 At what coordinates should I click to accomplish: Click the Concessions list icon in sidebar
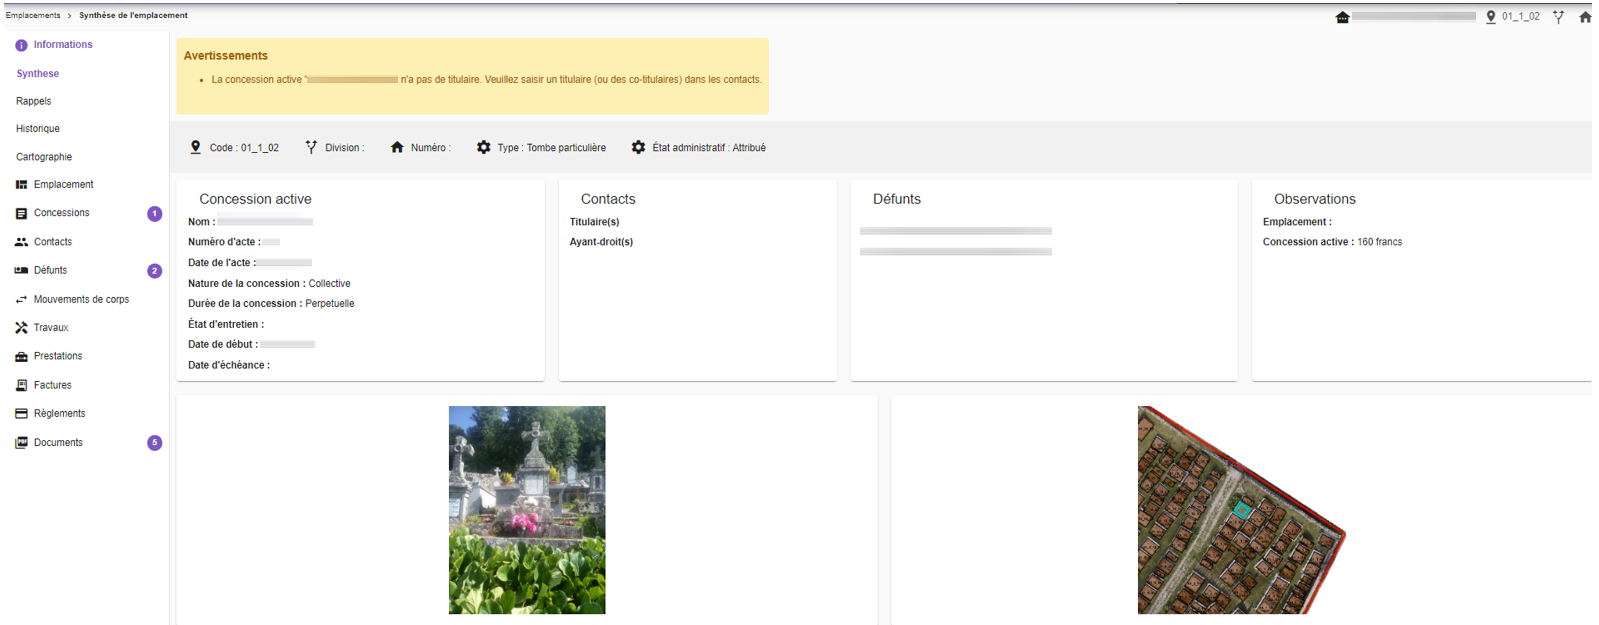(21, 213)
